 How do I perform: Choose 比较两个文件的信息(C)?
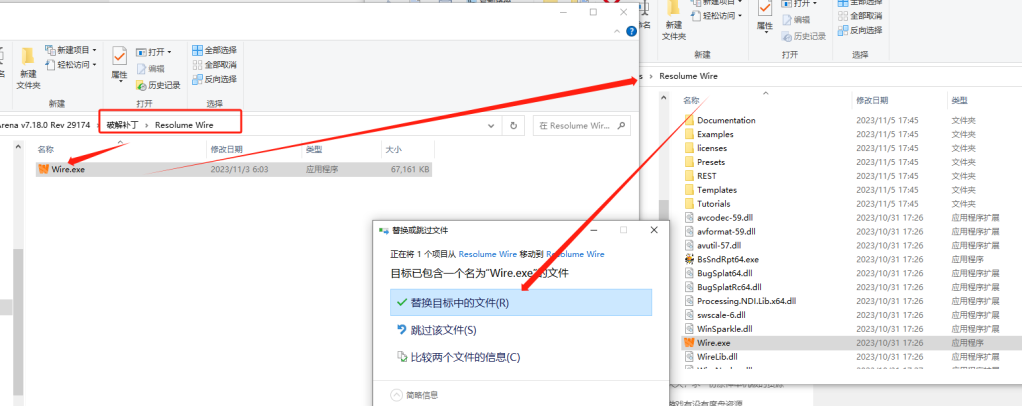click(x=465, y=357)
